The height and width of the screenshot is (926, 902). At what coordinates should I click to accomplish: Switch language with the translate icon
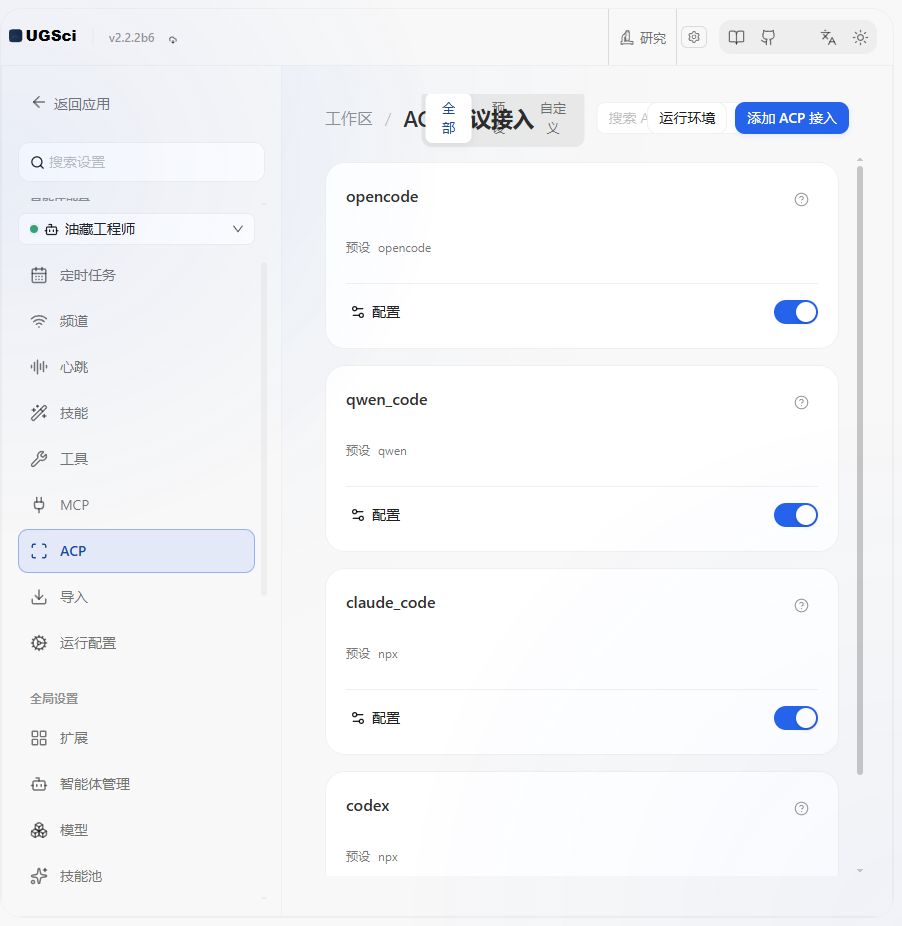(x=828, y=38)
